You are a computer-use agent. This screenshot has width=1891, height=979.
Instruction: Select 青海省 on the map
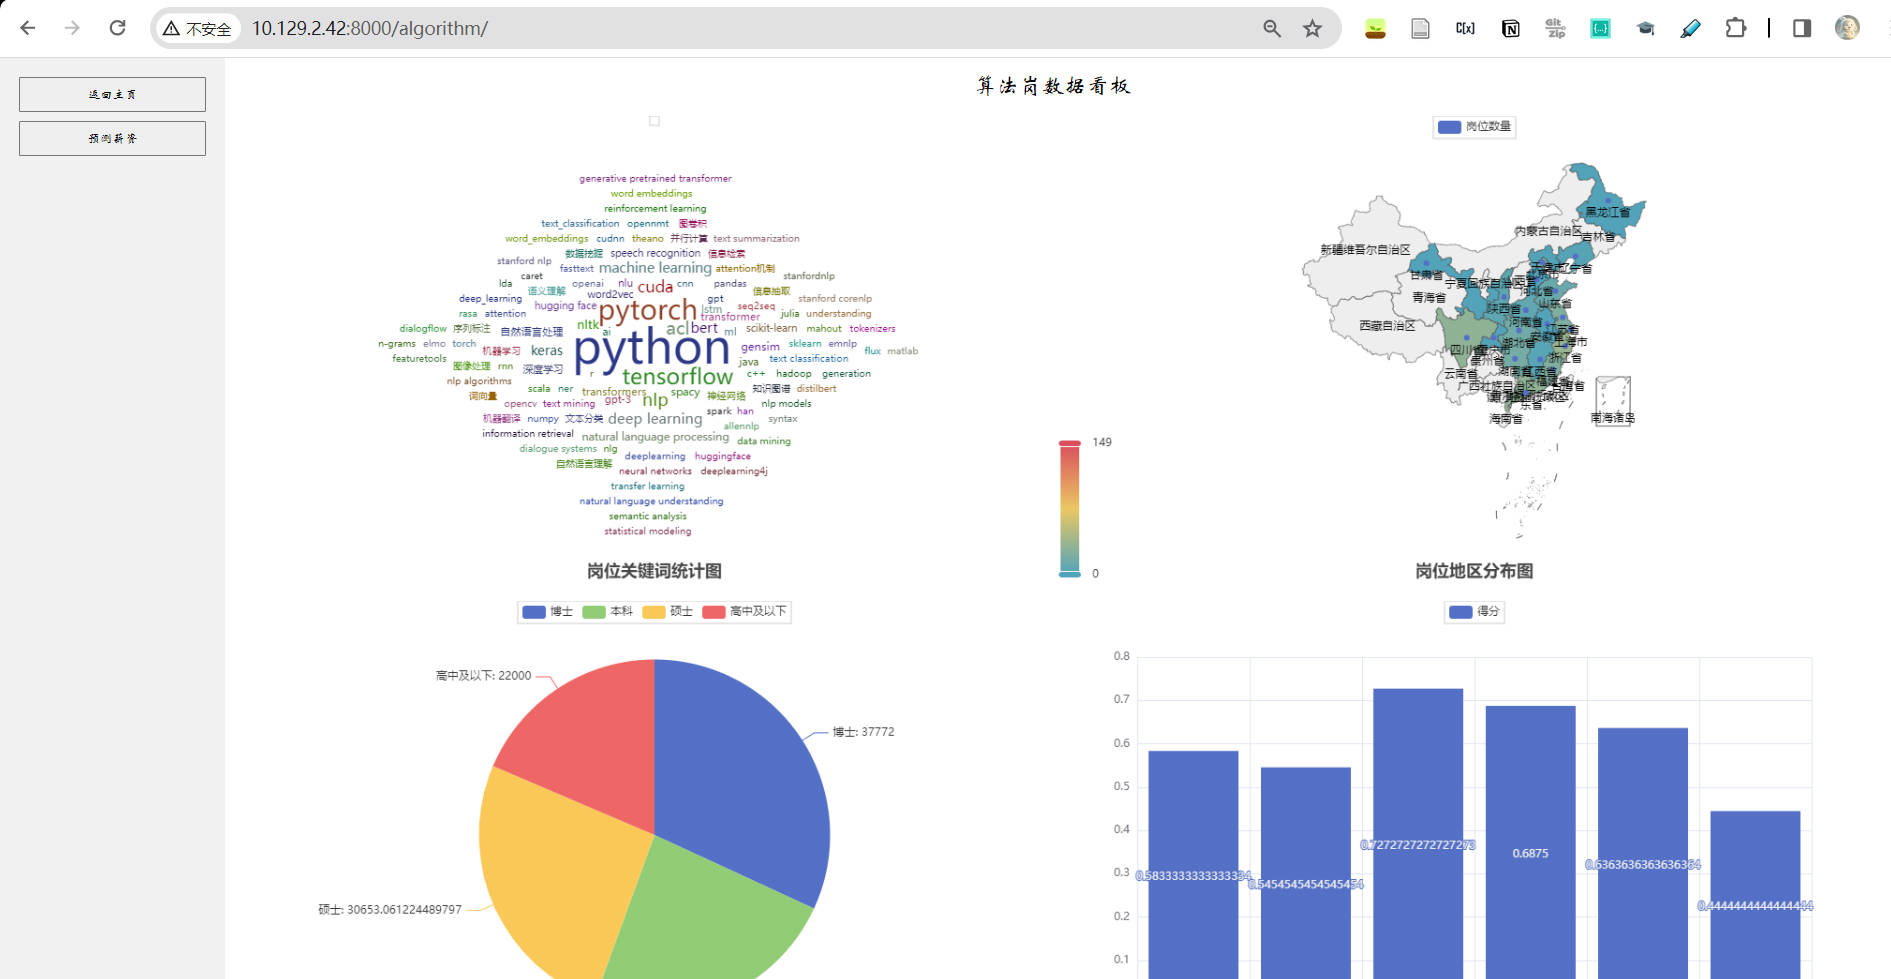(1428, 297)
